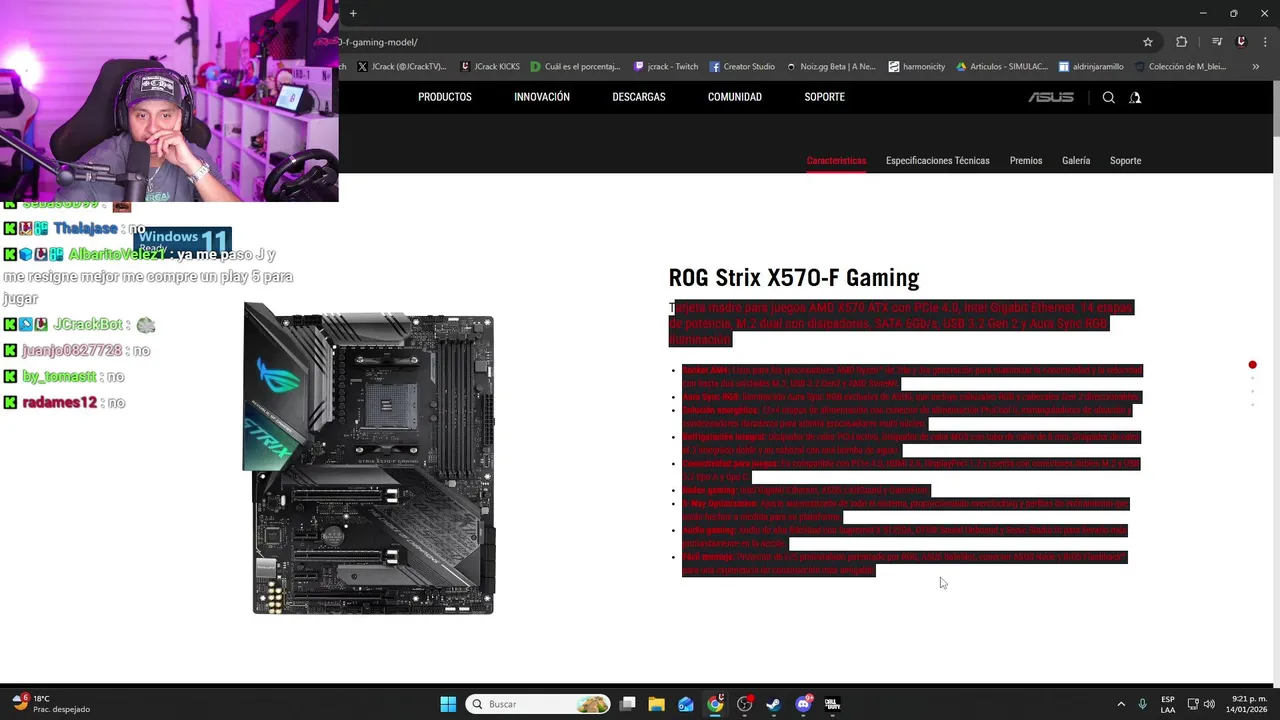Open JCrack KICKS bookmark

click(490, 67)
